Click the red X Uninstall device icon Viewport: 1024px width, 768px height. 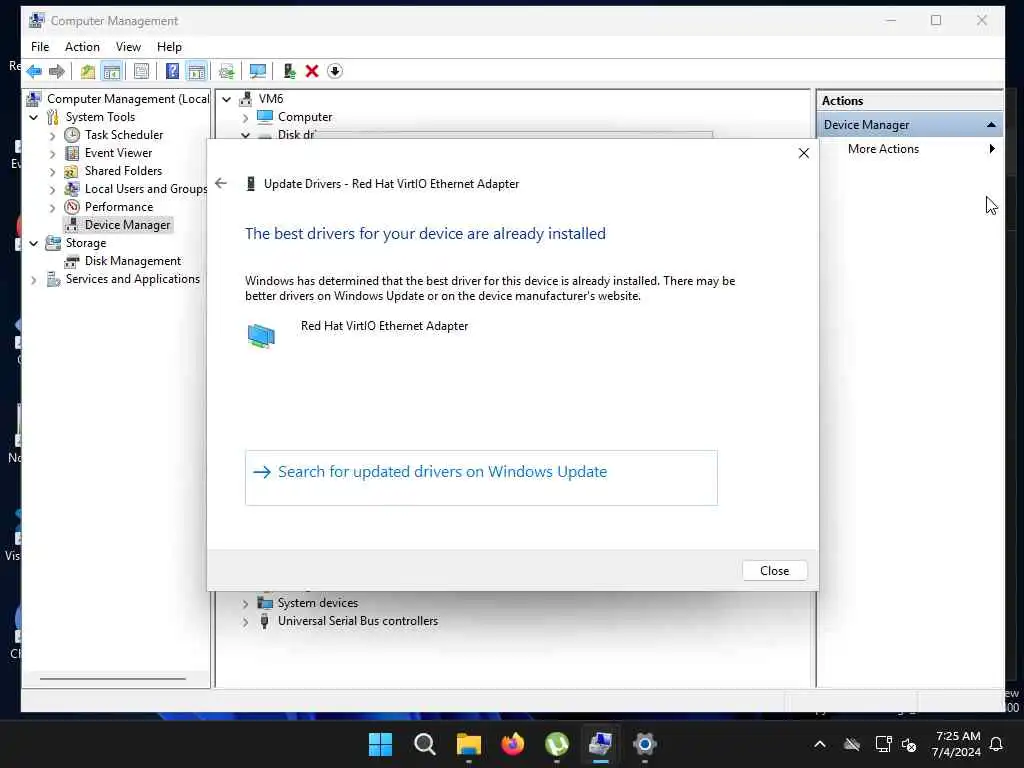pyautogui.click(x=312, y=71)
